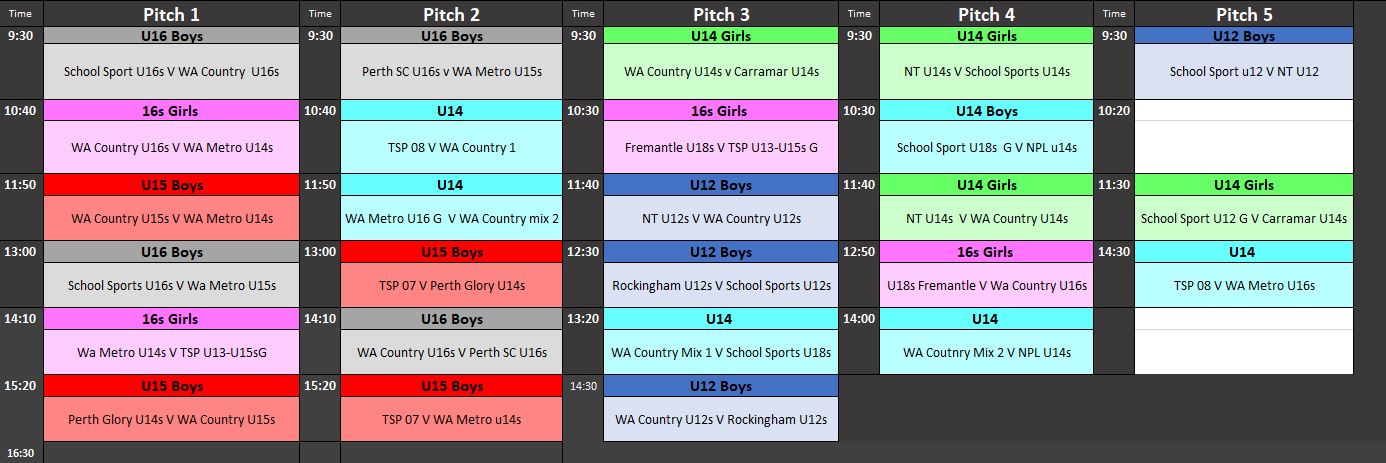
Task: Select red U15 Boys header at 11:50 Pitch 1
Action: click(171, 185)
